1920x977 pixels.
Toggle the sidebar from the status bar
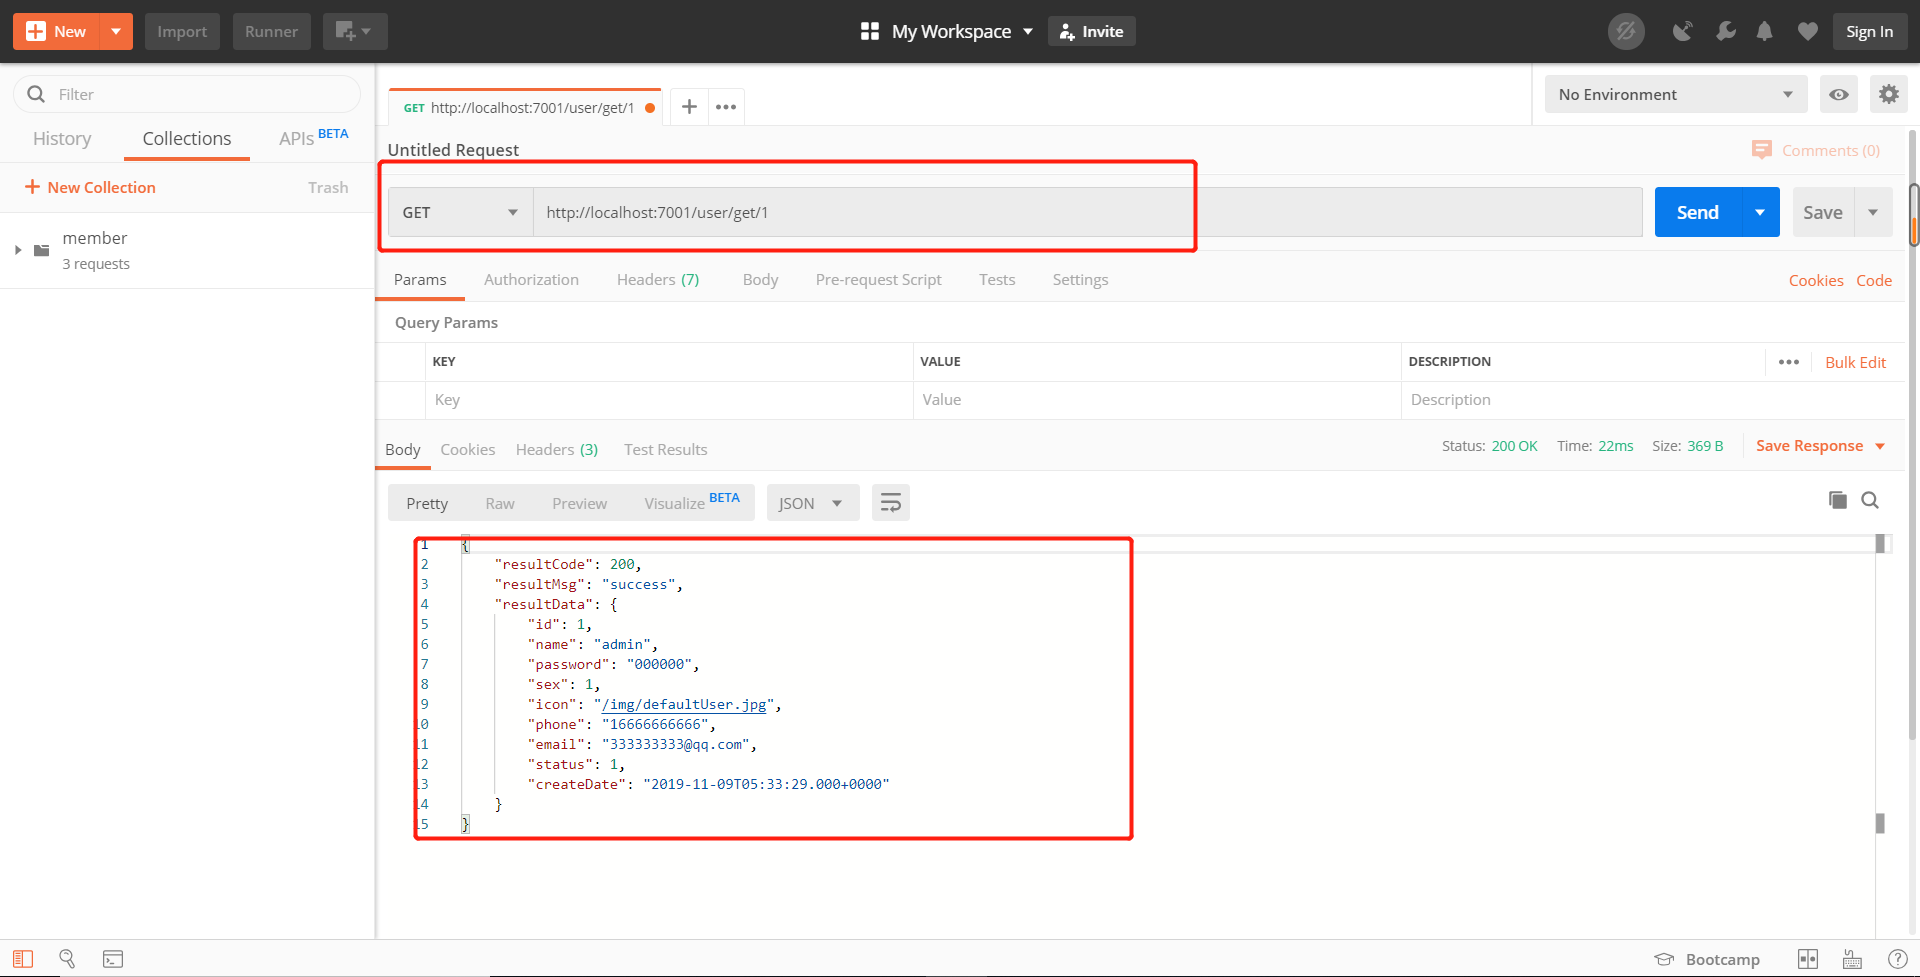[x=23, y=959]
